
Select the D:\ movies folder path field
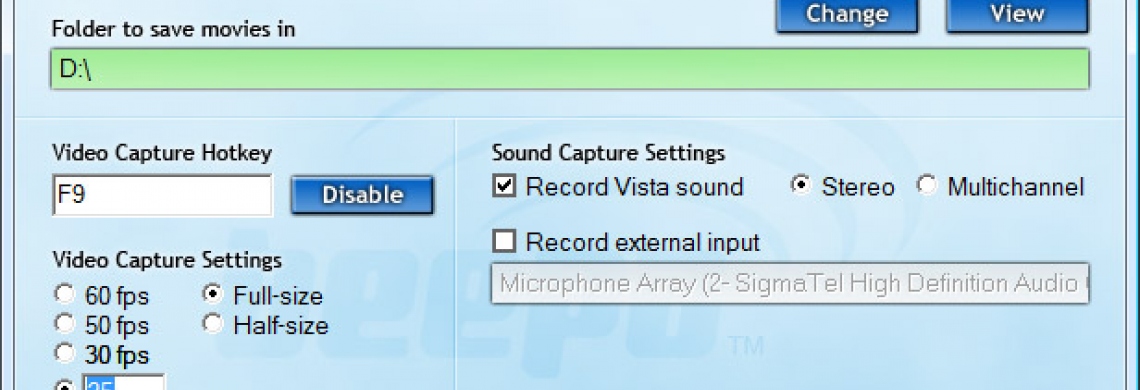[570, 69]
